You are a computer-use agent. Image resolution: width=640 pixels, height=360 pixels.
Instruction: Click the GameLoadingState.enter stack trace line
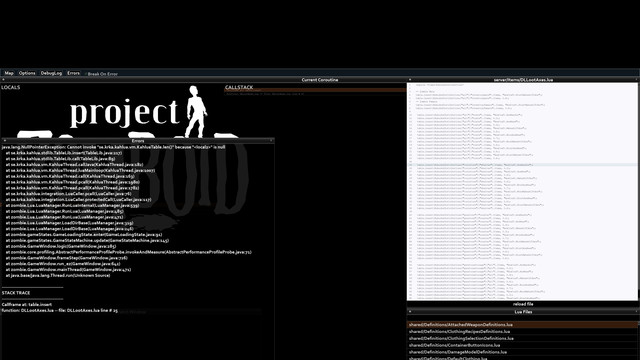84,235
